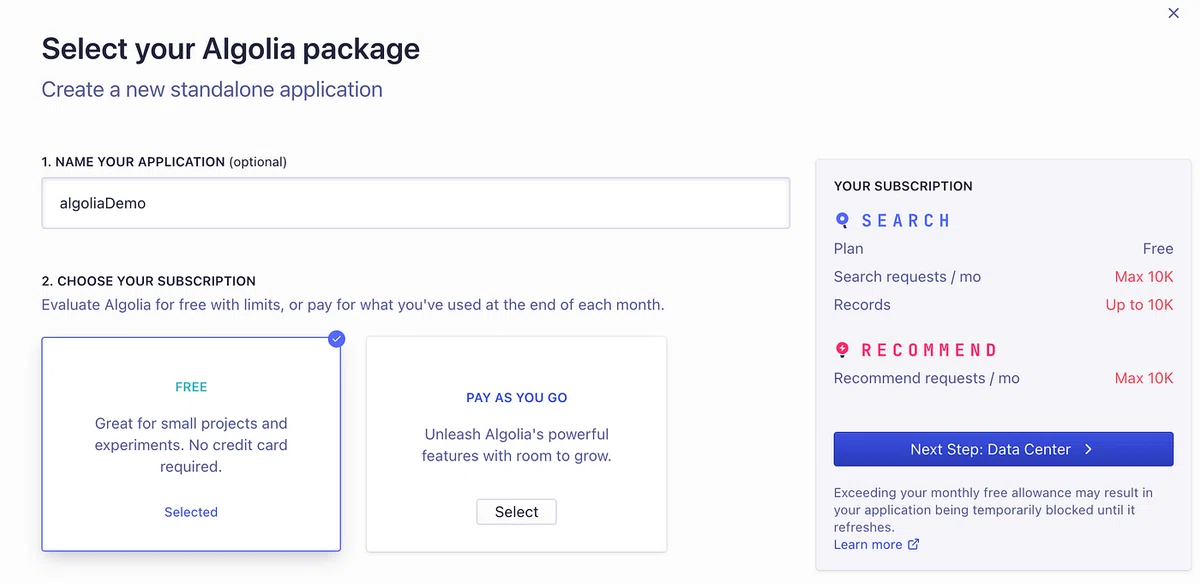
Task: Click the 'Plan' label in subscription panel
Action: point(849,249)
